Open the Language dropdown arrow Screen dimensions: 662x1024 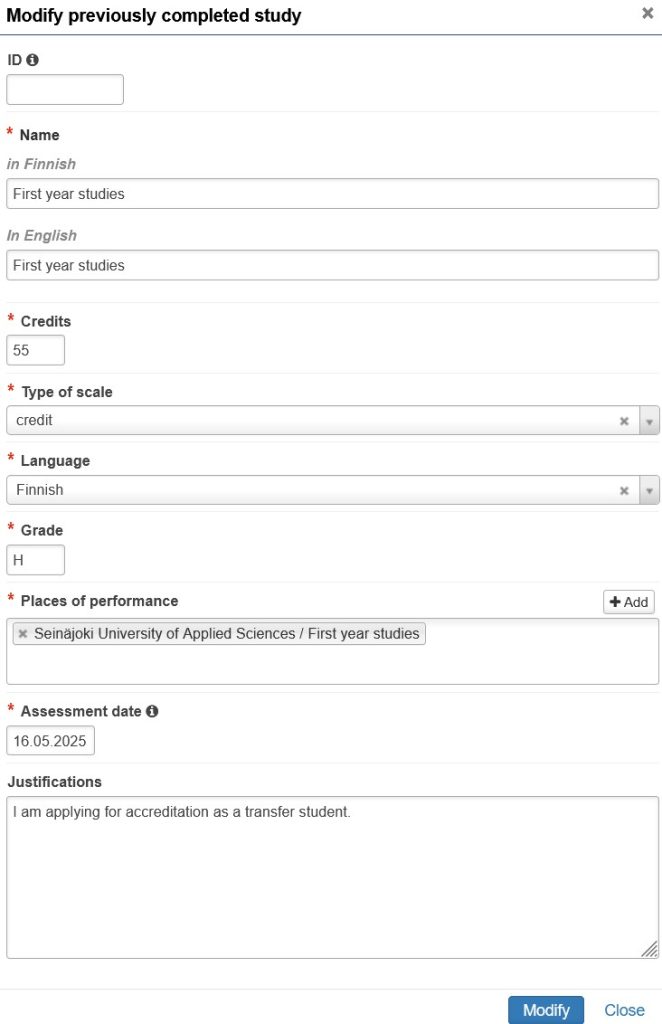(x=649, y=491)
